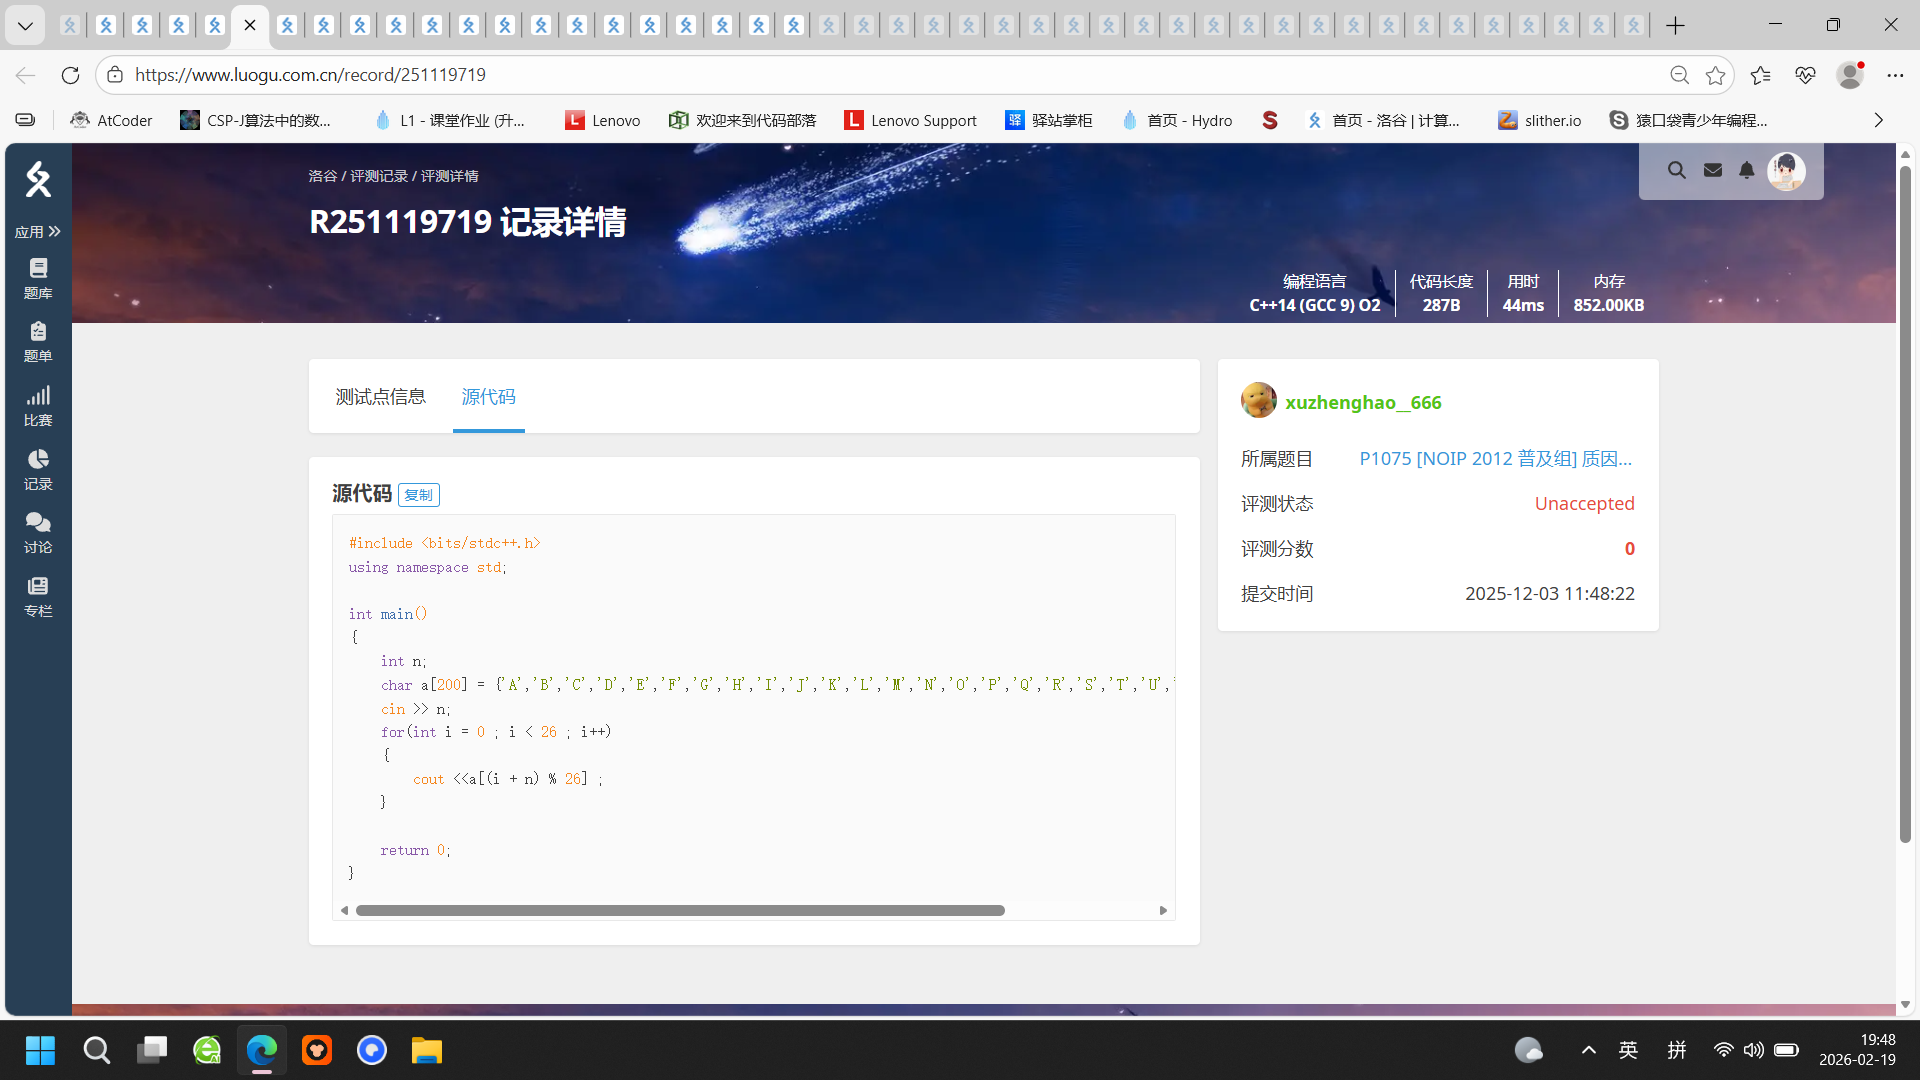The width and height of the screenshot is (1920, 1080).
Task: Open the 专栏 column sidebar icon
Action: 38,595
